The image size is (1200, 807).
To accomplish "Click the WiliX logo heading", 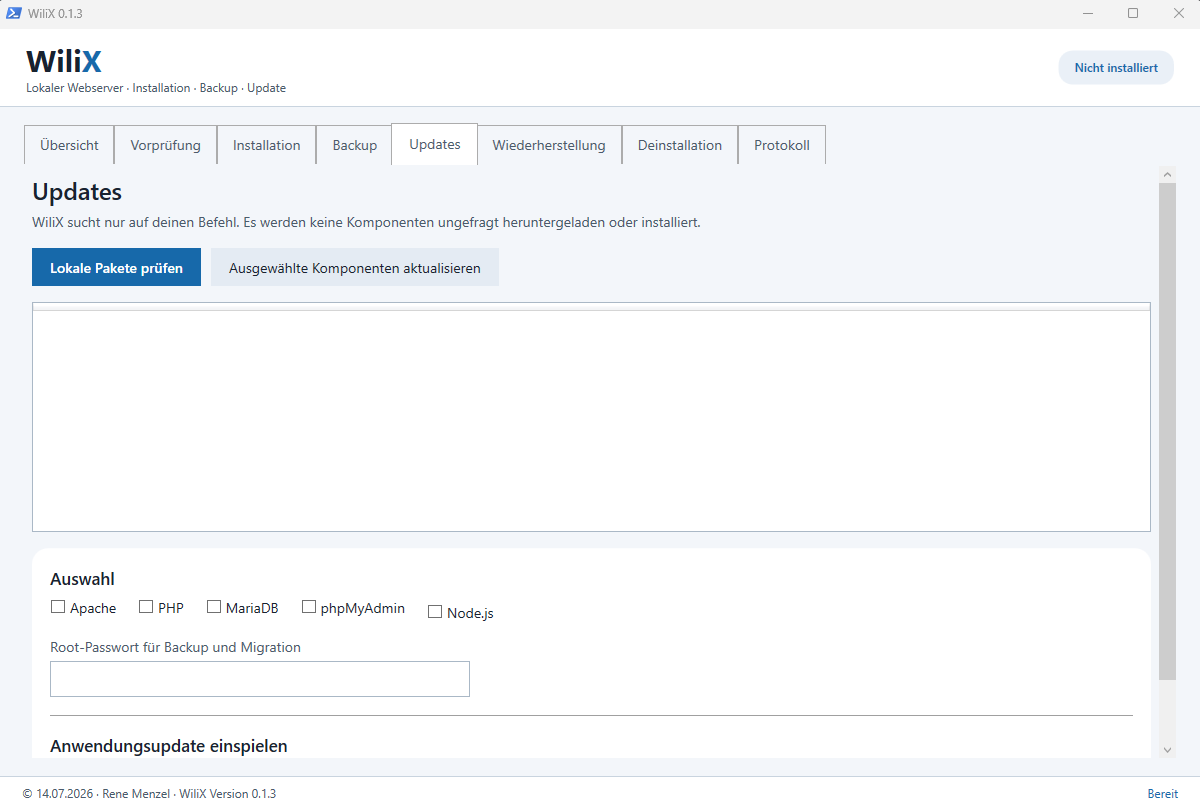I will coord(64,61).
